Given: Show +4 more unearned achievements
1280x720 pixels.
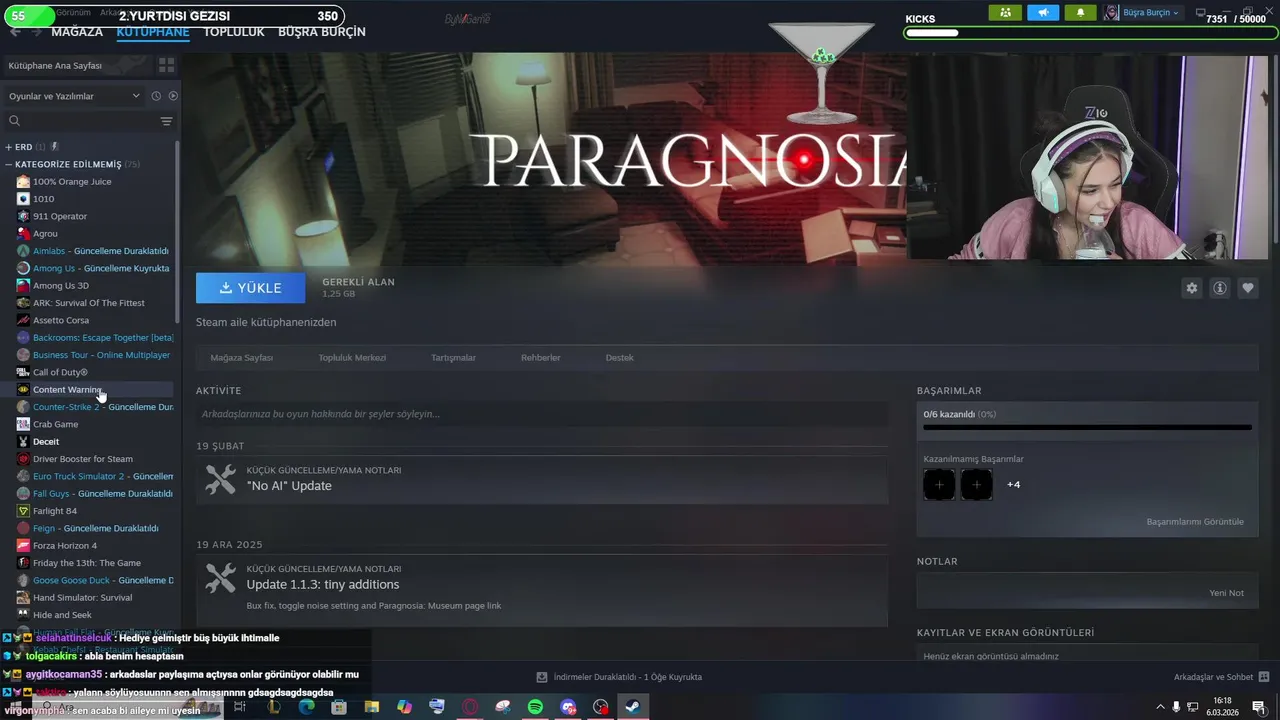Looking at the screenshot, I should pyautogui.click(x=1013, y=485).
